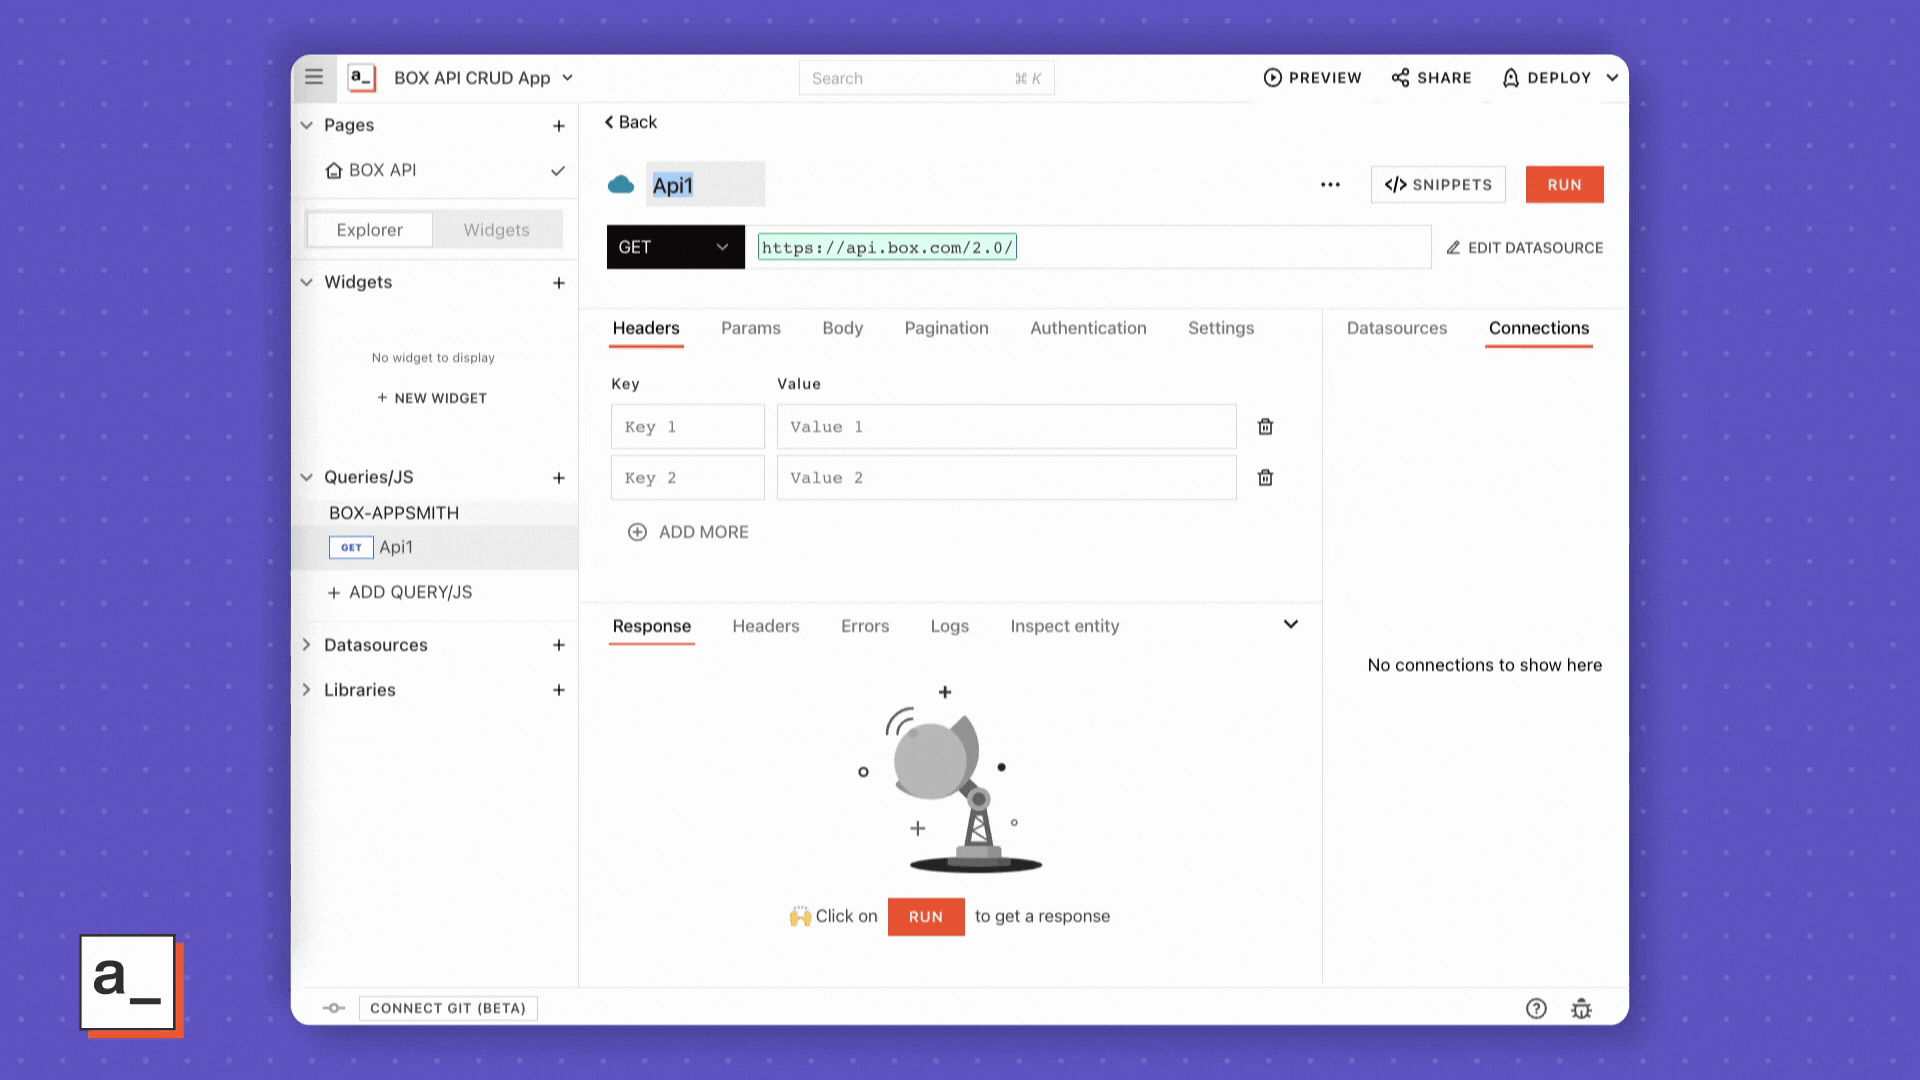The width and height of the screenshot is (1920, 1080).
Task: Open the Headers request tab
Action: click(x=646, y=328)
